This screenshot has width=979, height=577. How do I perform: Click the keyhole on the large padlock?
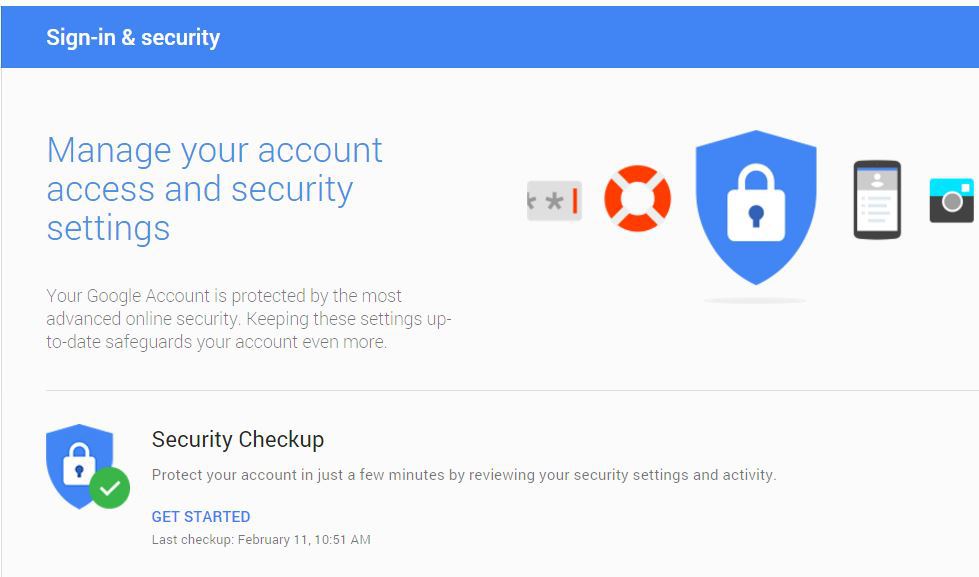pos(756,216)
